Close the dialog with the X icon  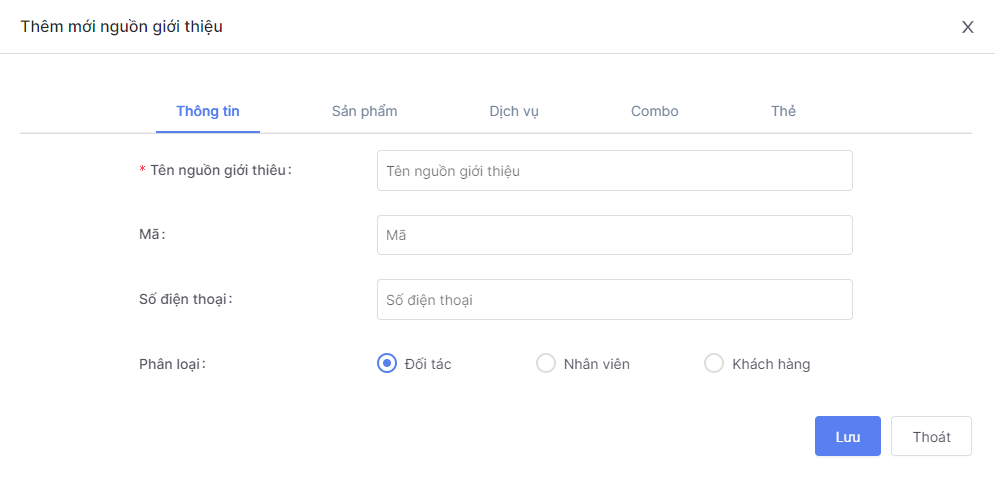tap(967, 27)
